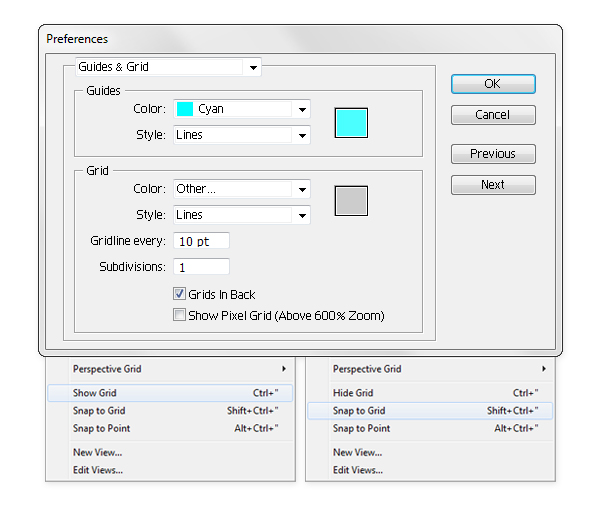Open the Grid Color Other dropdown
The width and height of the screenshot is (600, 506).
pos(242,189)
